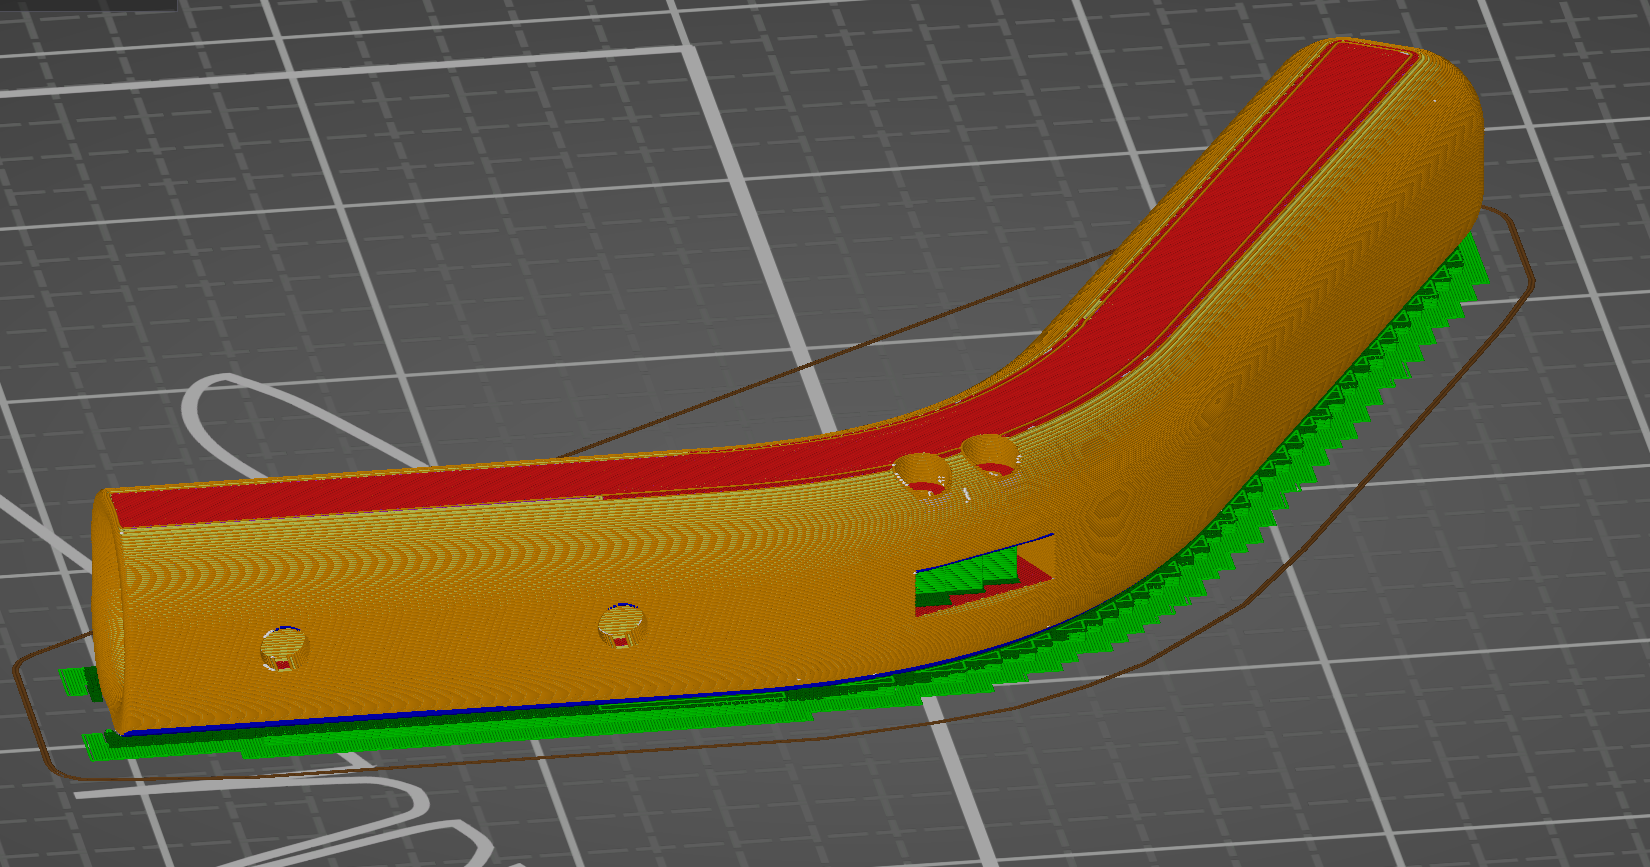1650x867 pixels.
Task: Select the right top hole near the bend
Action: coord(990,454)
